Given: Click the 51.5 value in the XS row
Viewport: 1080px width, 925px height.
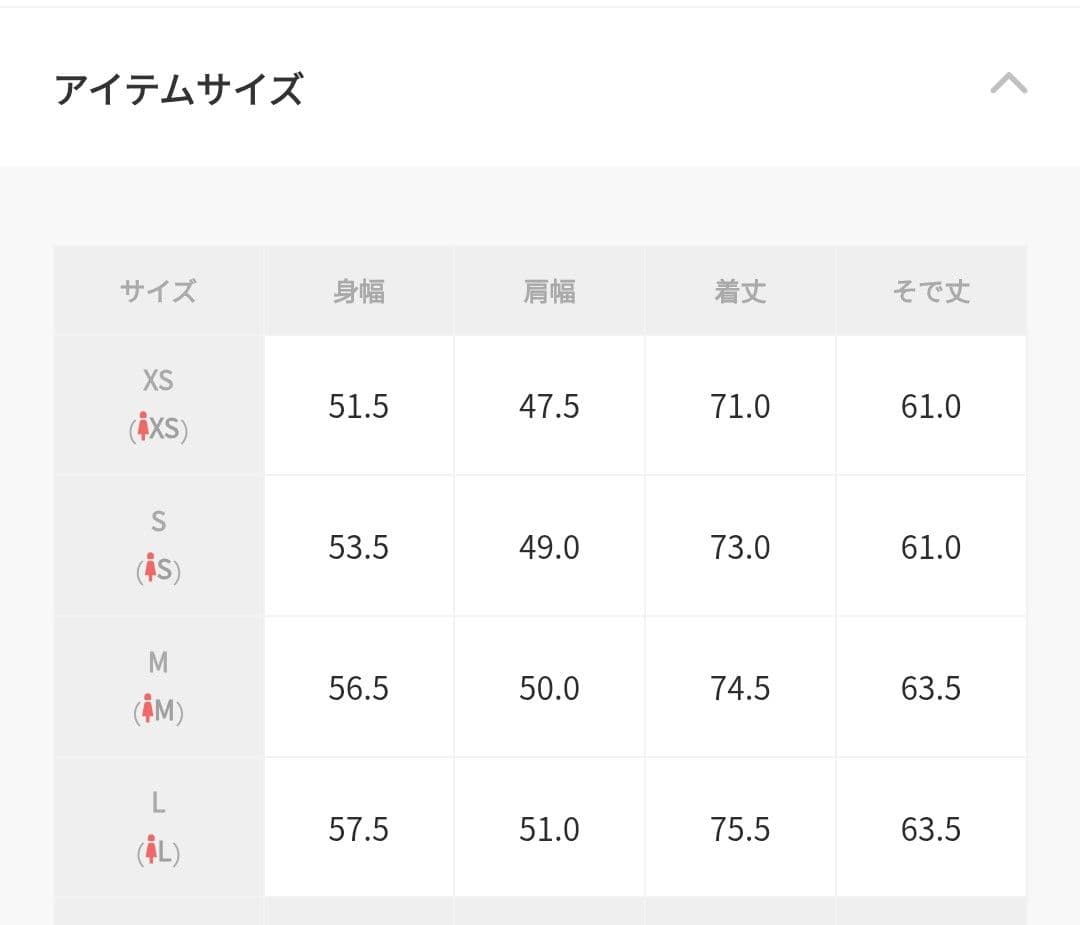Looking at the screenshot, I should click(358, 406).
